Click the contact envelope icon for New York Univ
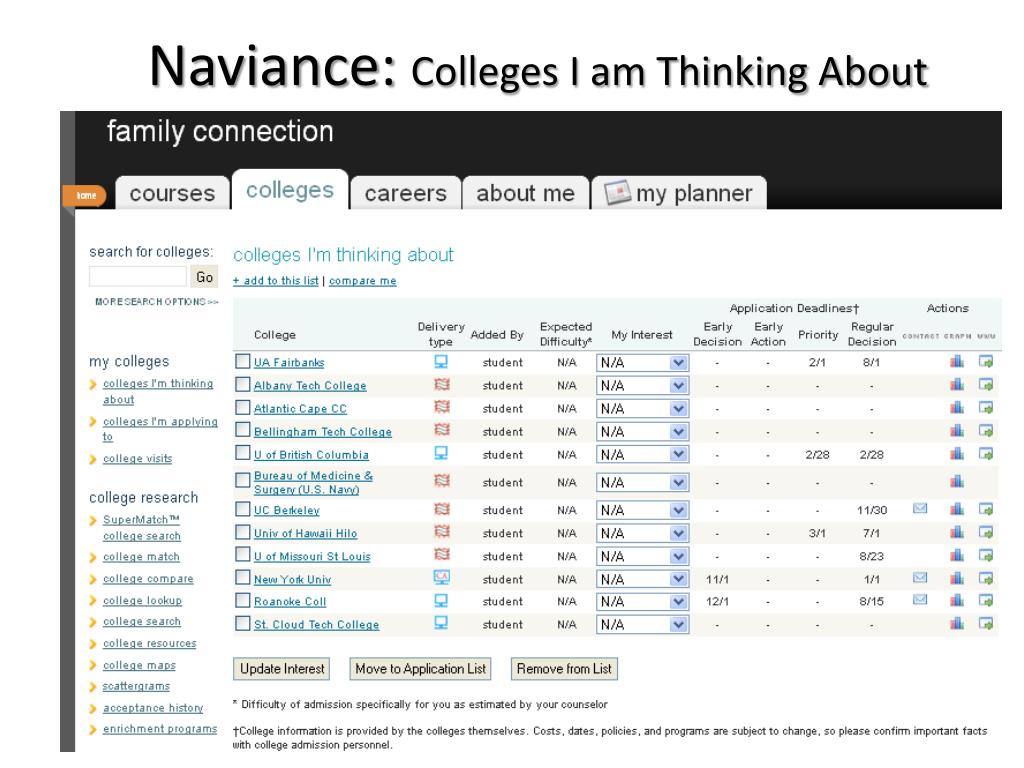 pyautogui.click(x=920, y=577)
